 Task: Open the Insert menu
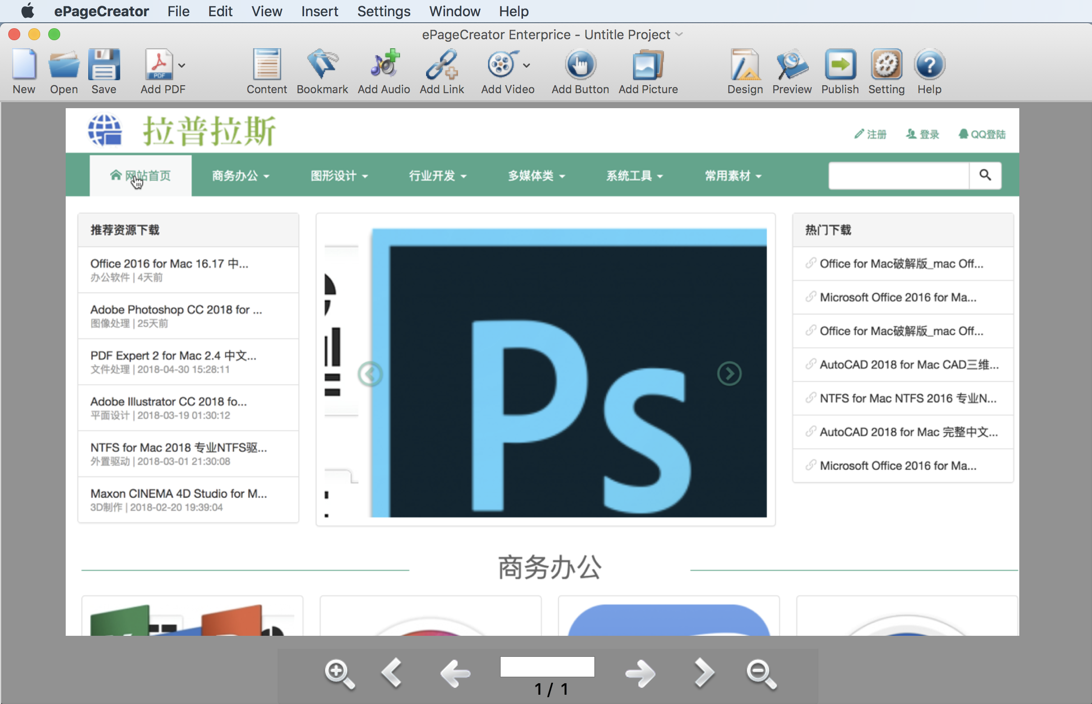[x=319, y=11]
